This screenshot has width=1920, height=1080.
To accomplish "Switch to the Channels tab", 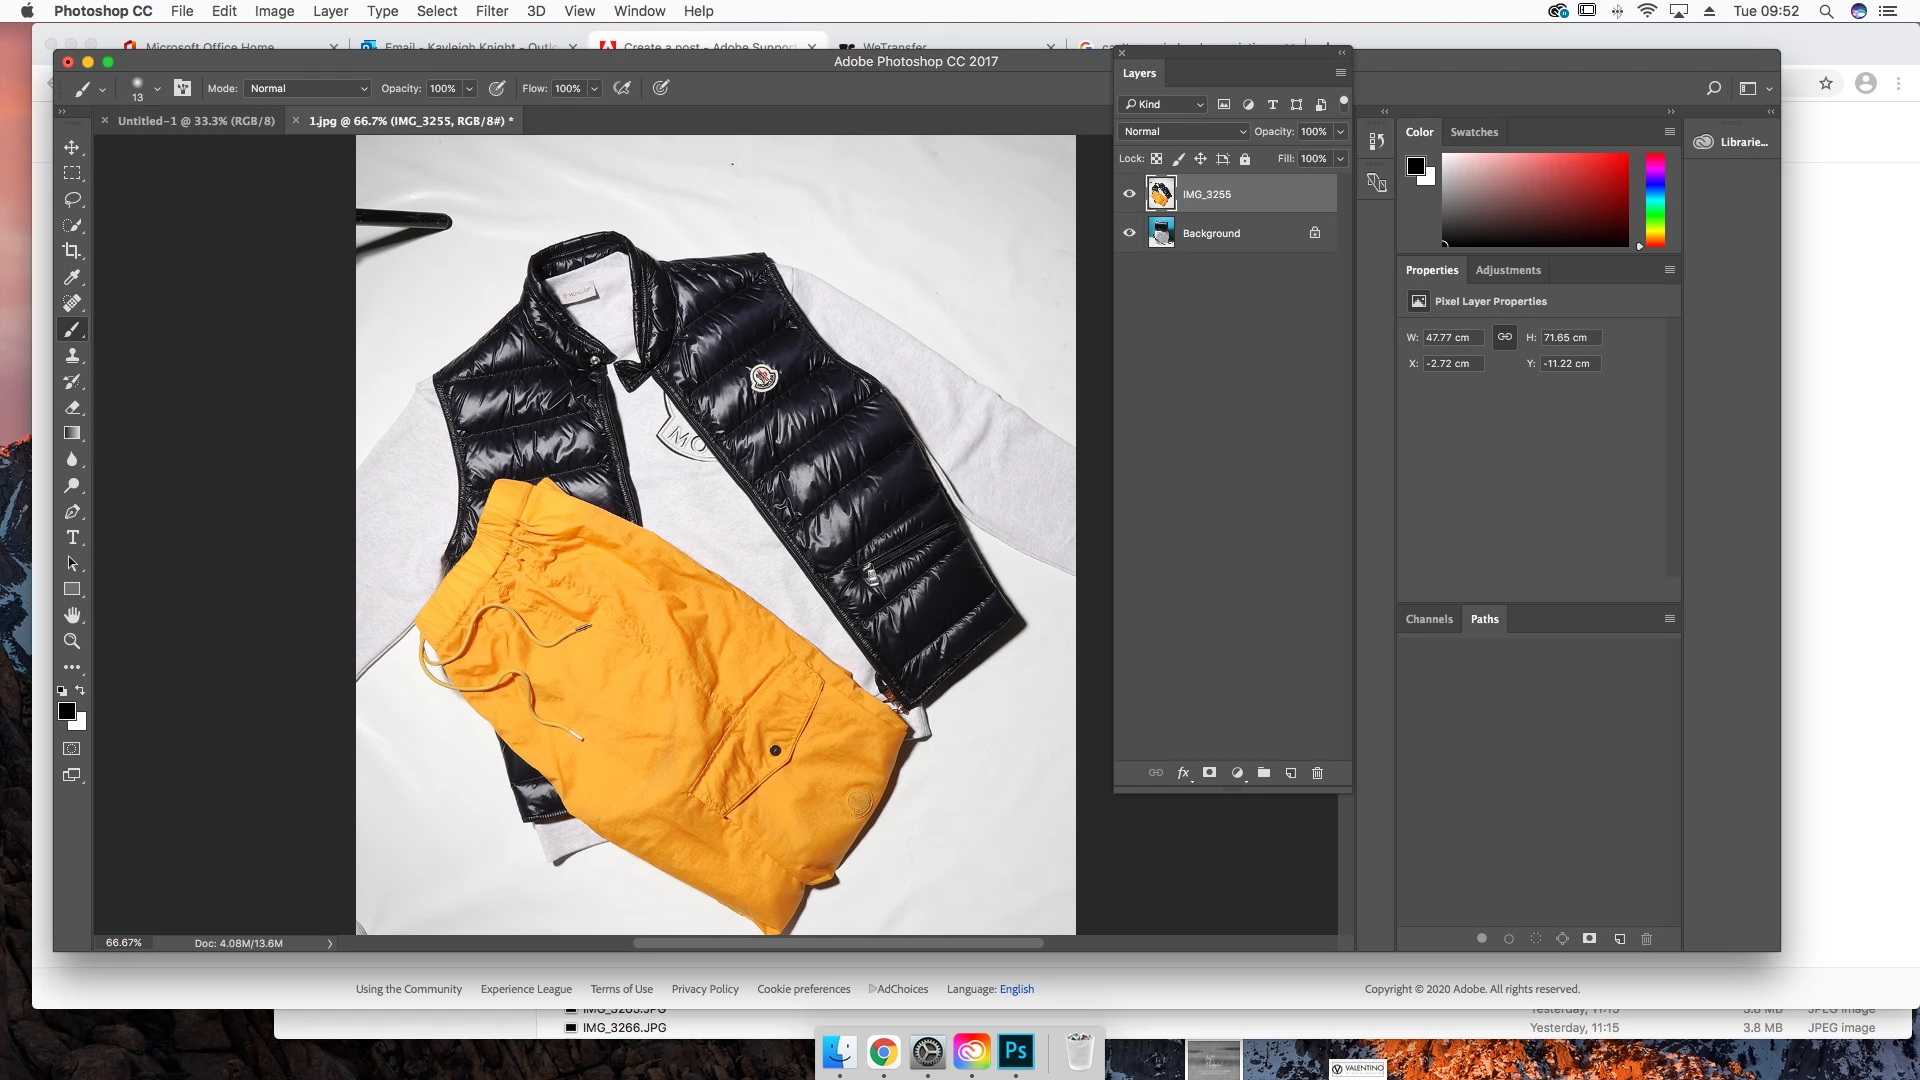I will [x=1428, y=619].
